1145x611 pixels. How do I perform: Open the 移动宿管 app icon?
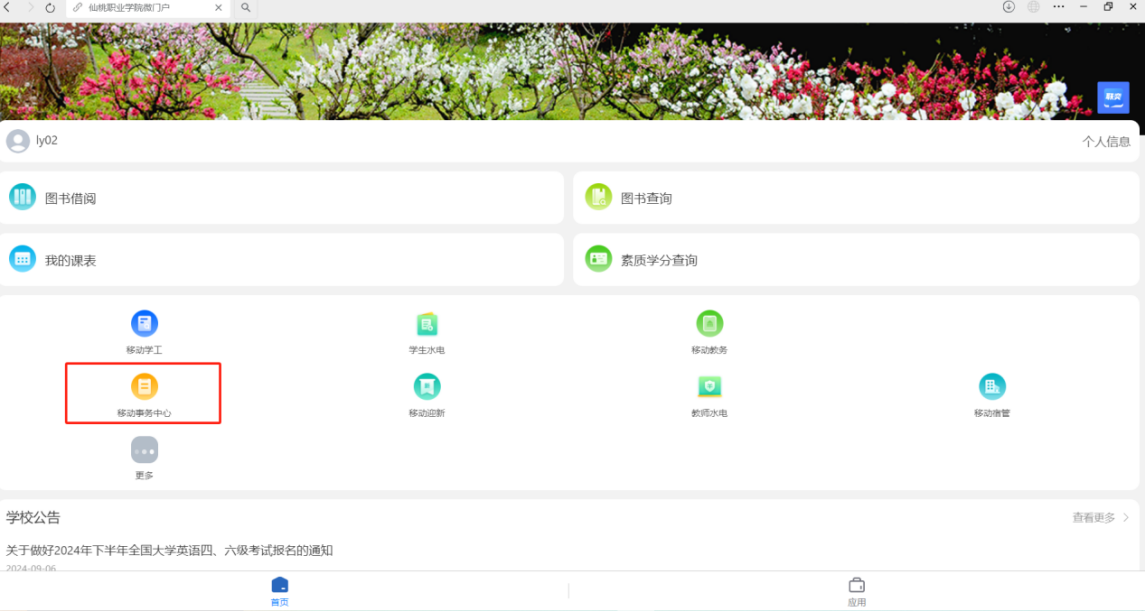point(992,387)
